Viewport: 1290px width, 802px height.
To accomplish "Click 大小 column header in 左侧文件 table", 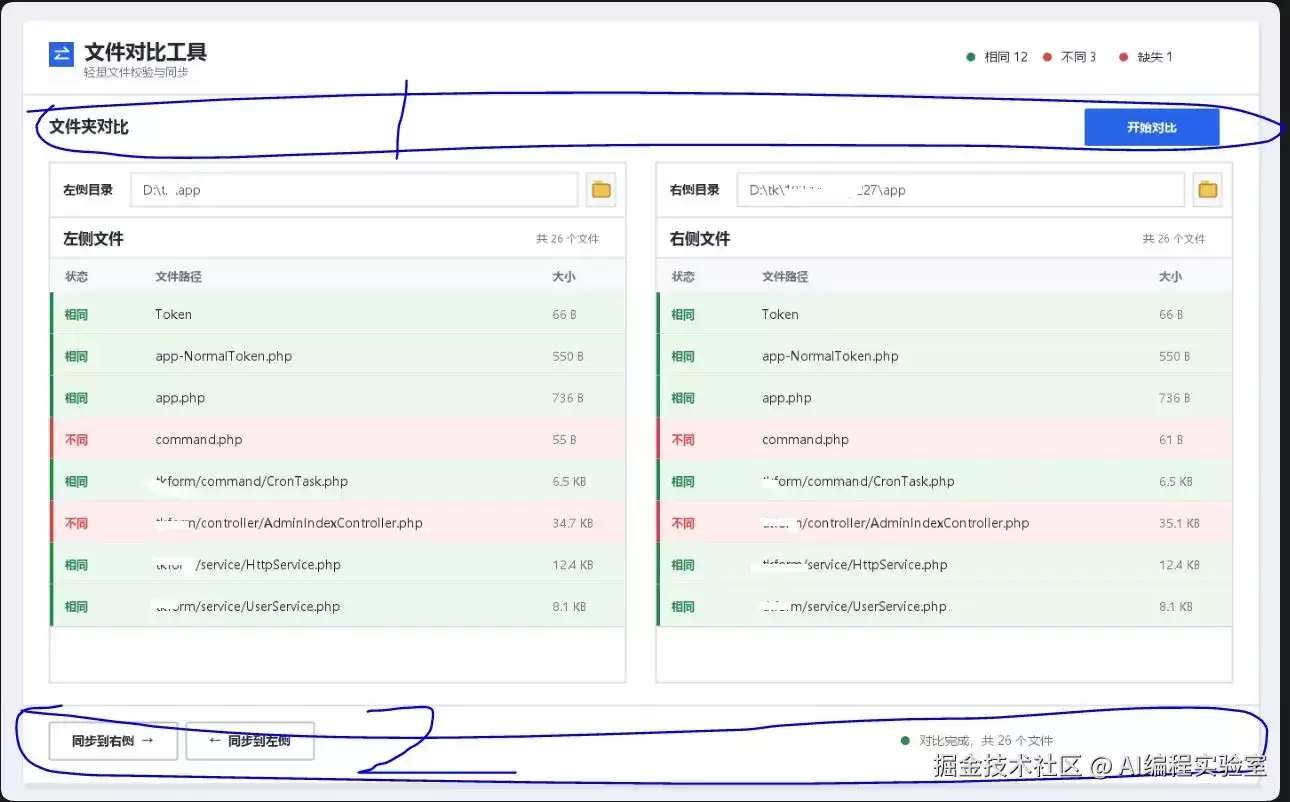I will (x=564, y=277).
